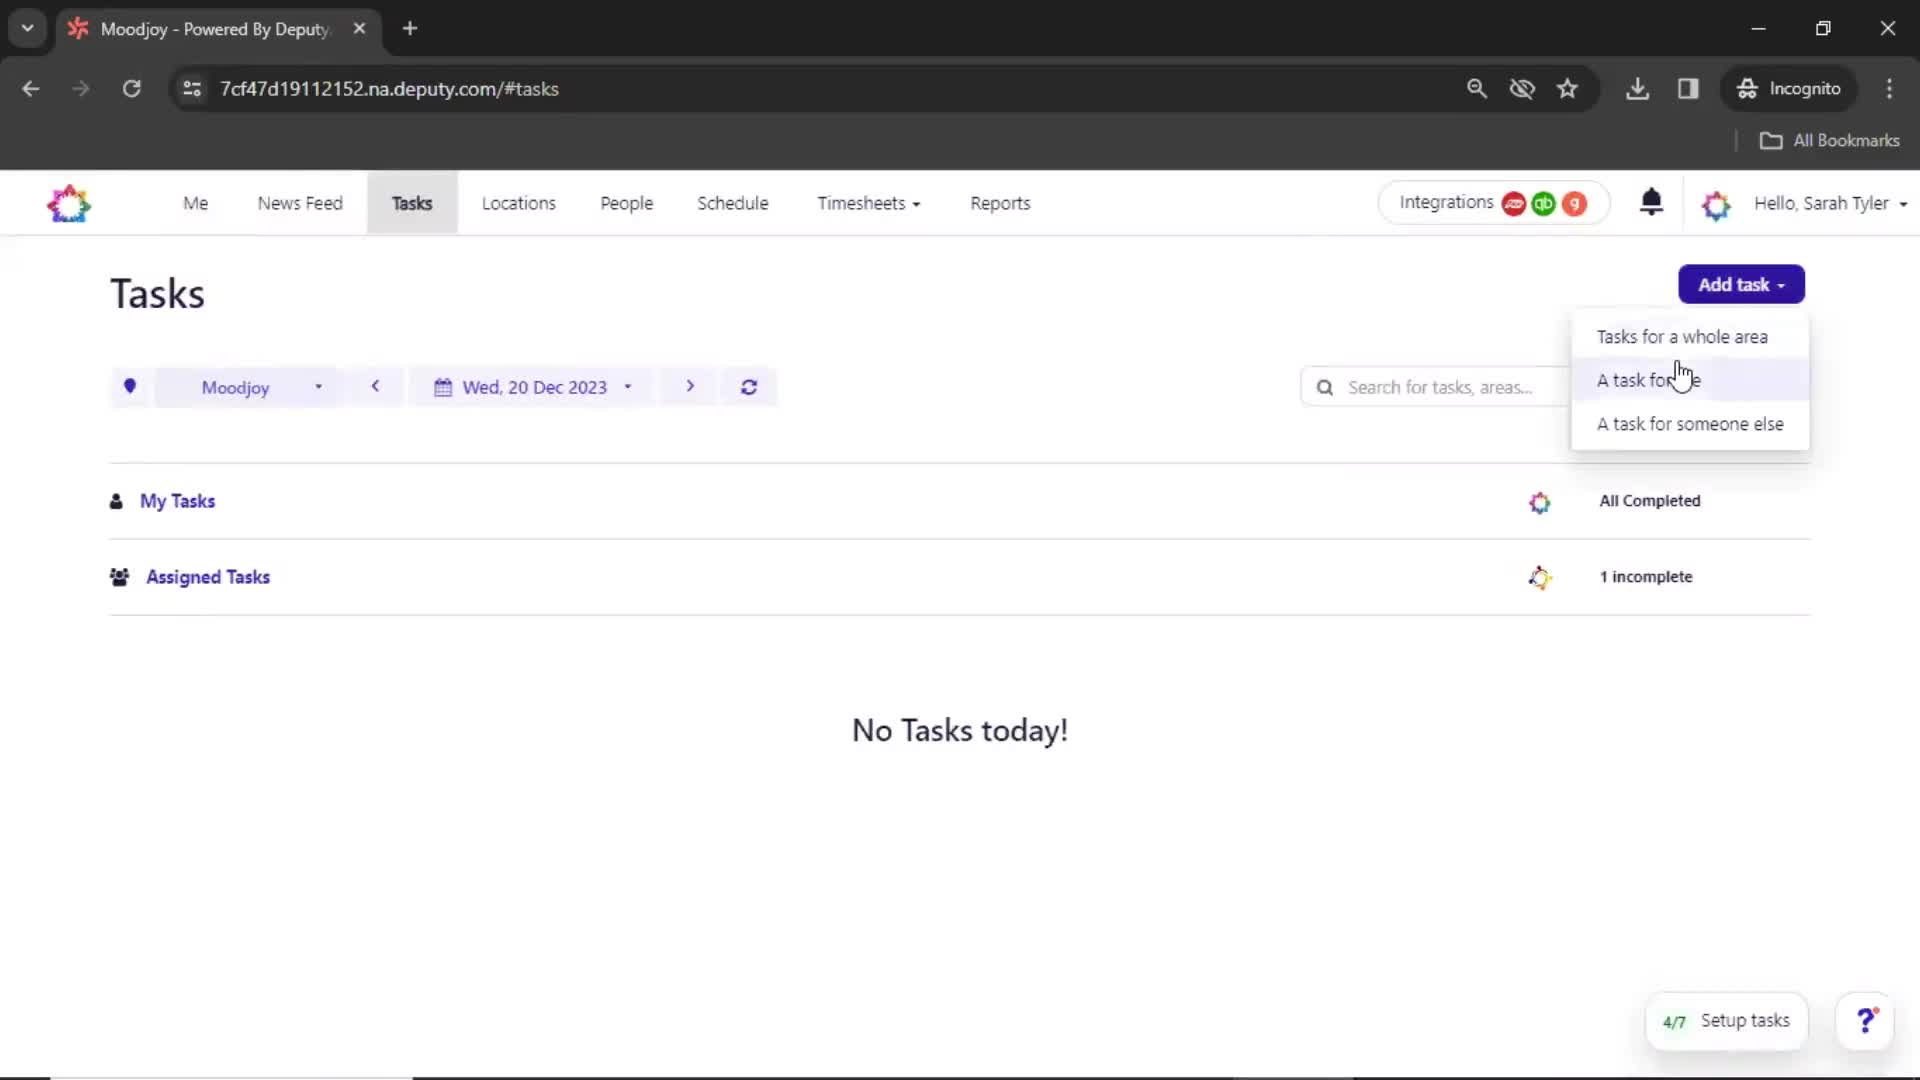
Task: Click the My Tasks person icon
Action: (x=116, y=500)
